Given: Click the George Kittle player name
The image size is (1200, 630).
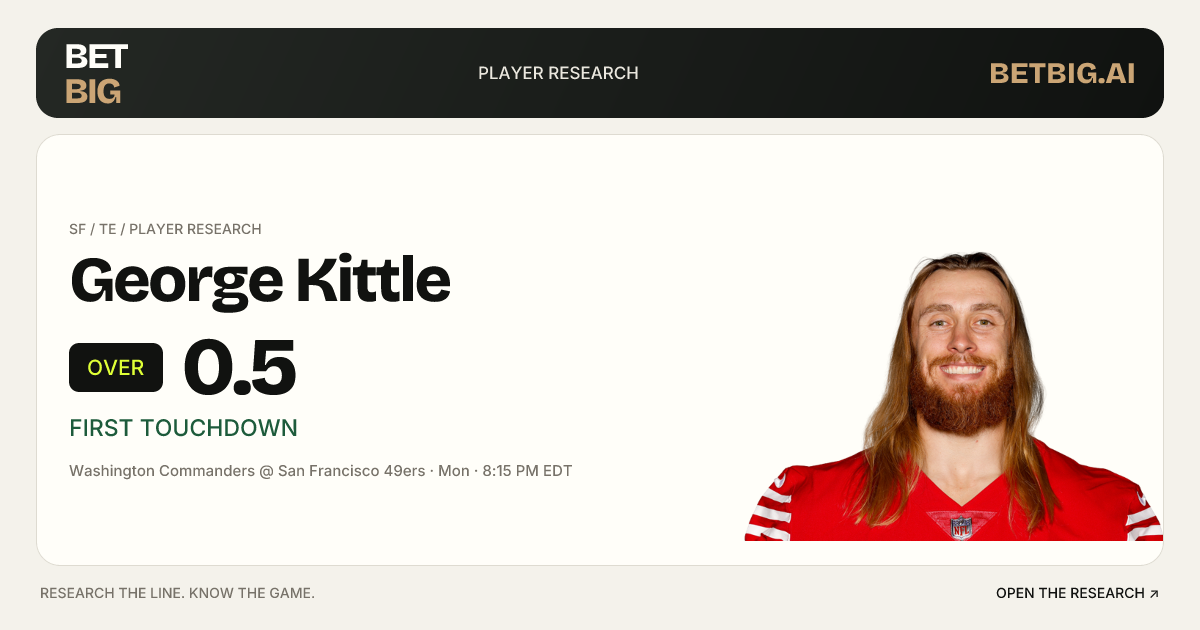Looking at the screenshot, I should [x=260, y=281].
